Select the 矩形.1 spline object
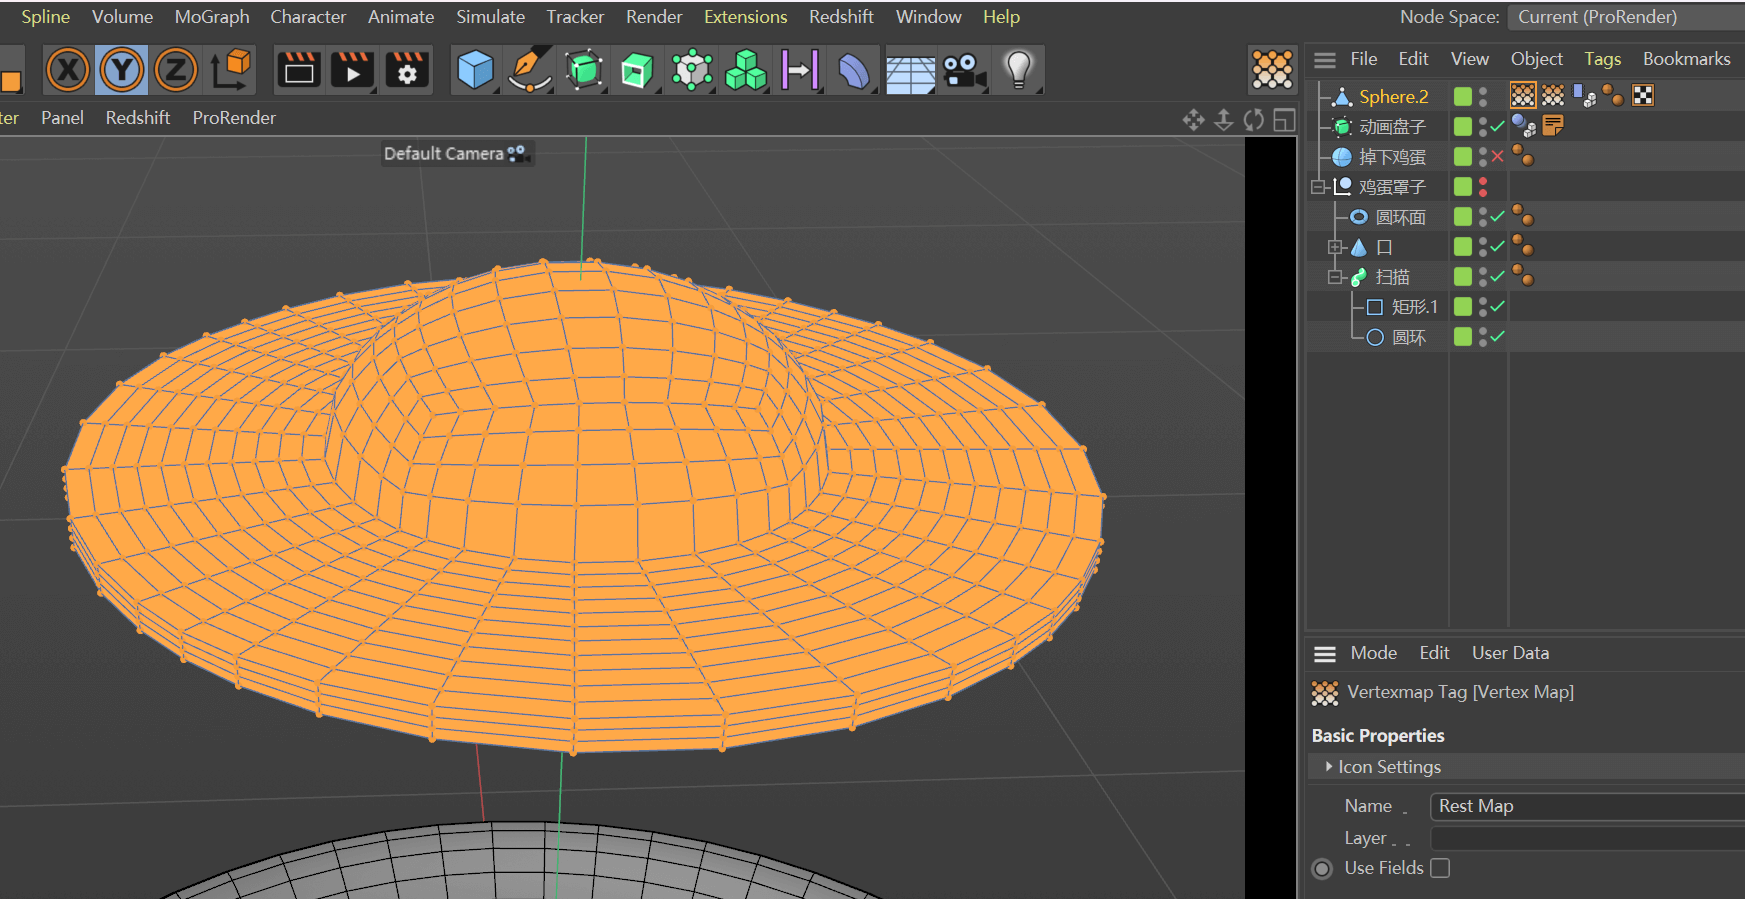The image size is (1745, 899). (1415, 307)
